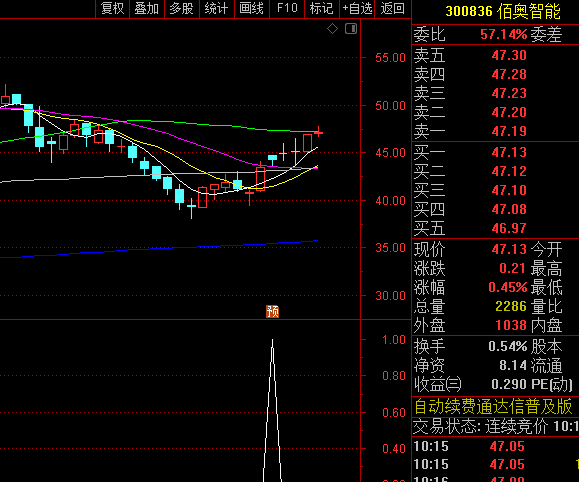
Task: Click the diamond icon above the chart
Action: click(332, 28)
